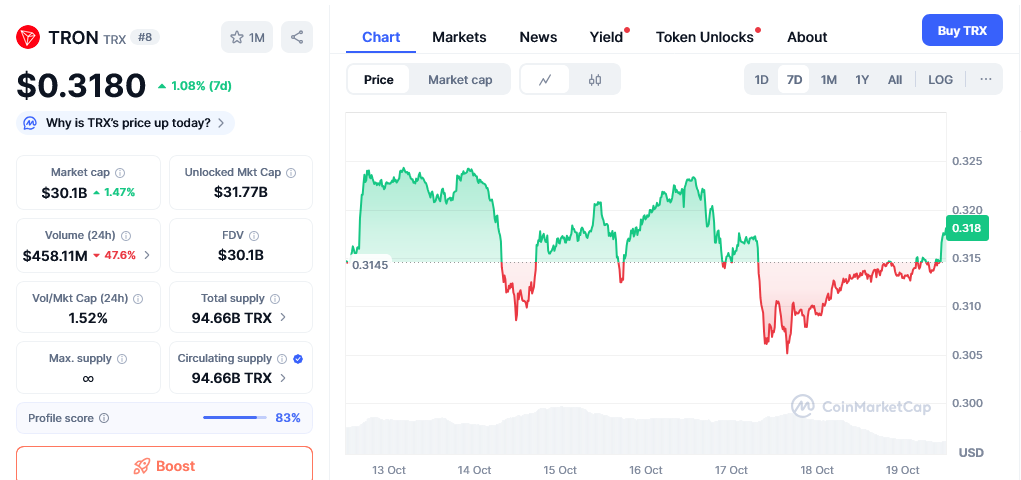Viewport: 1021px width, 480px height.
Task: Open the chart more-options ellipsis
Action: pos(985,80)
